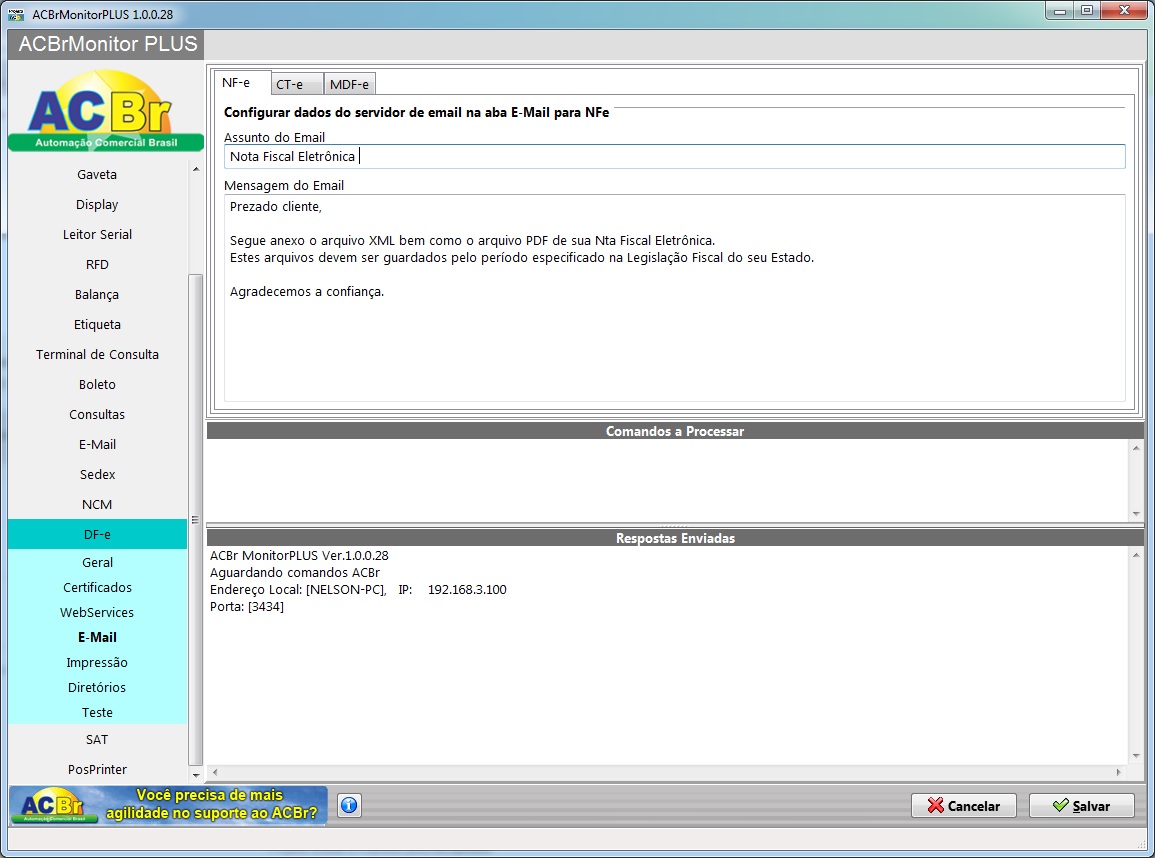Viewport: 1155px width, 858px height.
Task: Click Respostas Enviadas scroll down arrow
Action: pos(1137,756)
